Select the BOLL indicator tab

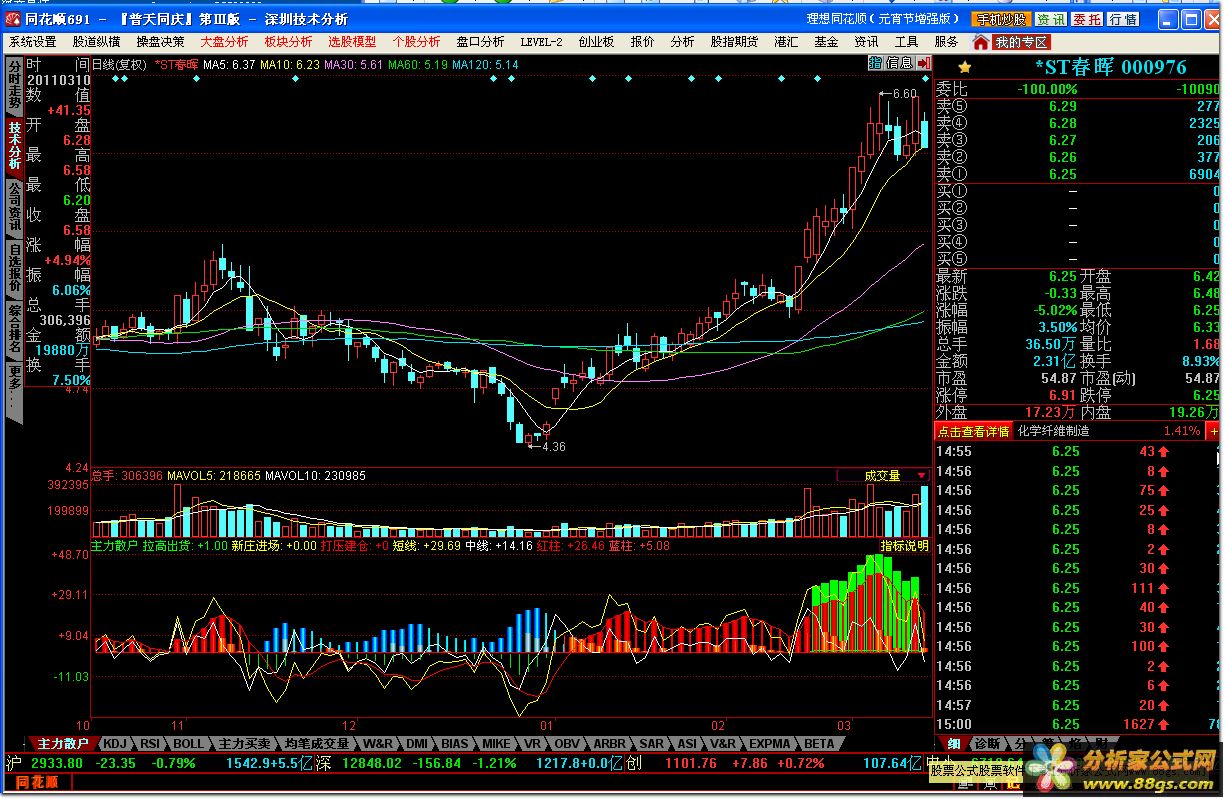point(187,744)
